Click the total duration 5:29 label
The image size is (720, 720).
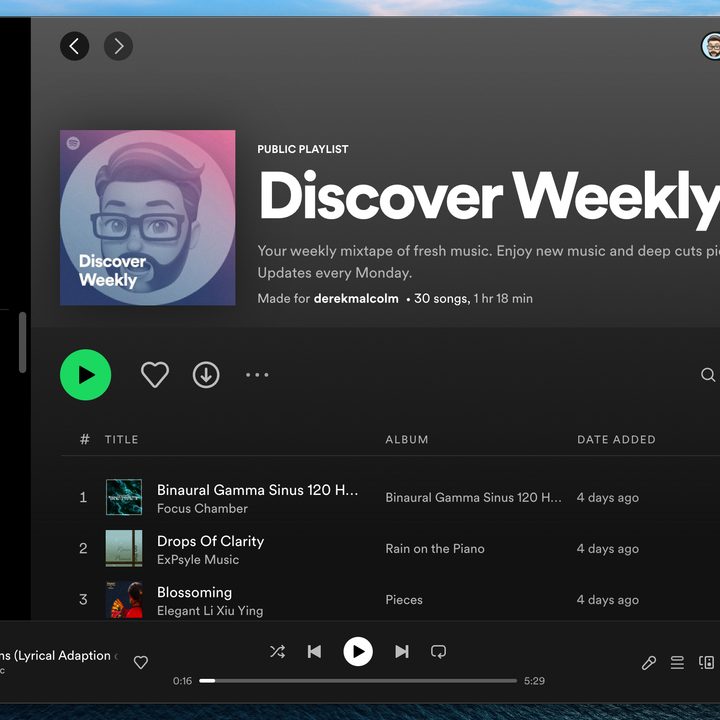pyautogui.click(x=534, y=681)
